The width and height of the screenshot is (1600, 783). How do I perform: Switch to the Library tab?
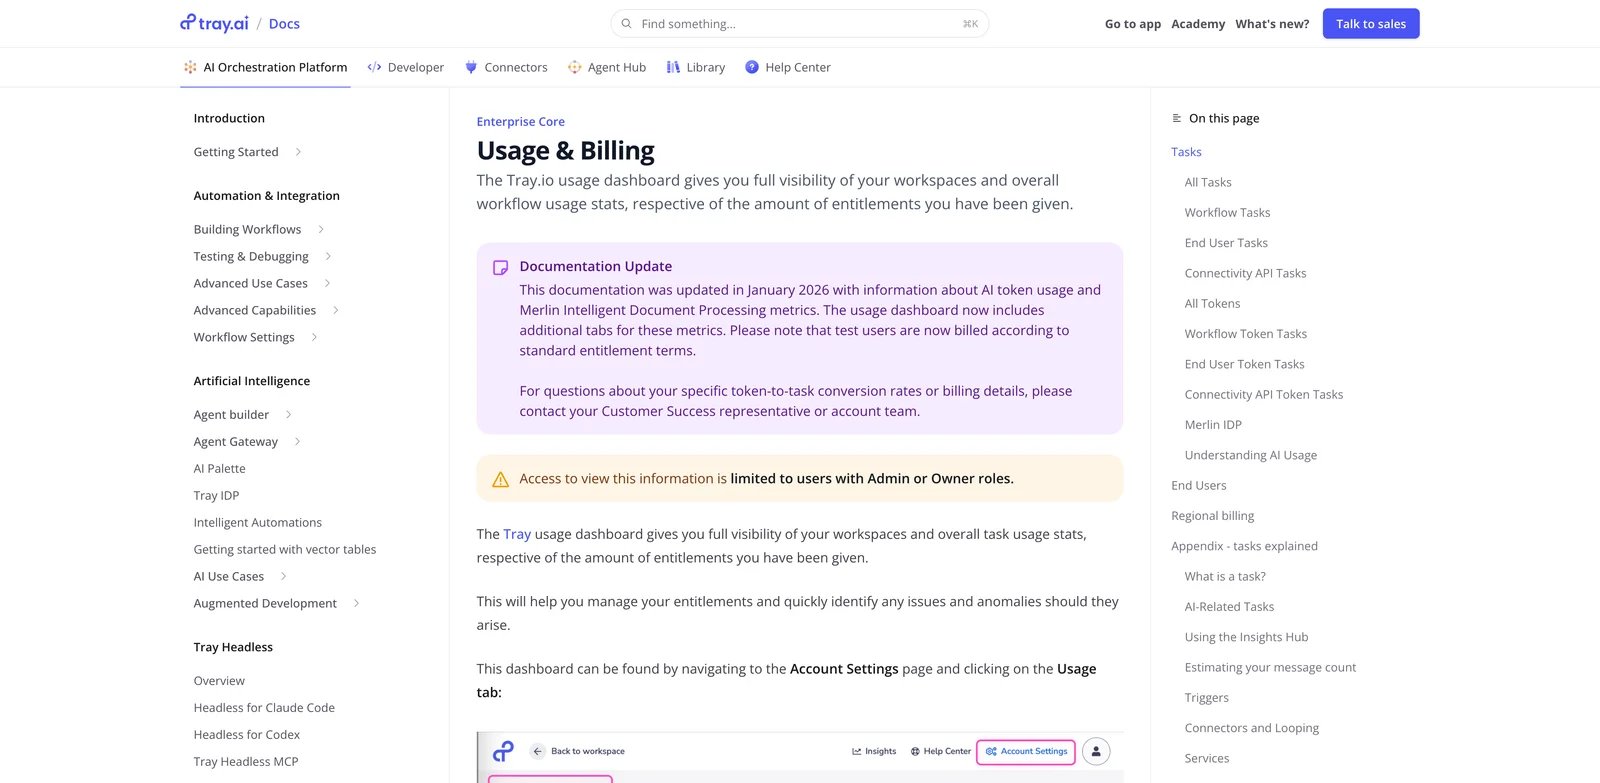click(695, 67)
